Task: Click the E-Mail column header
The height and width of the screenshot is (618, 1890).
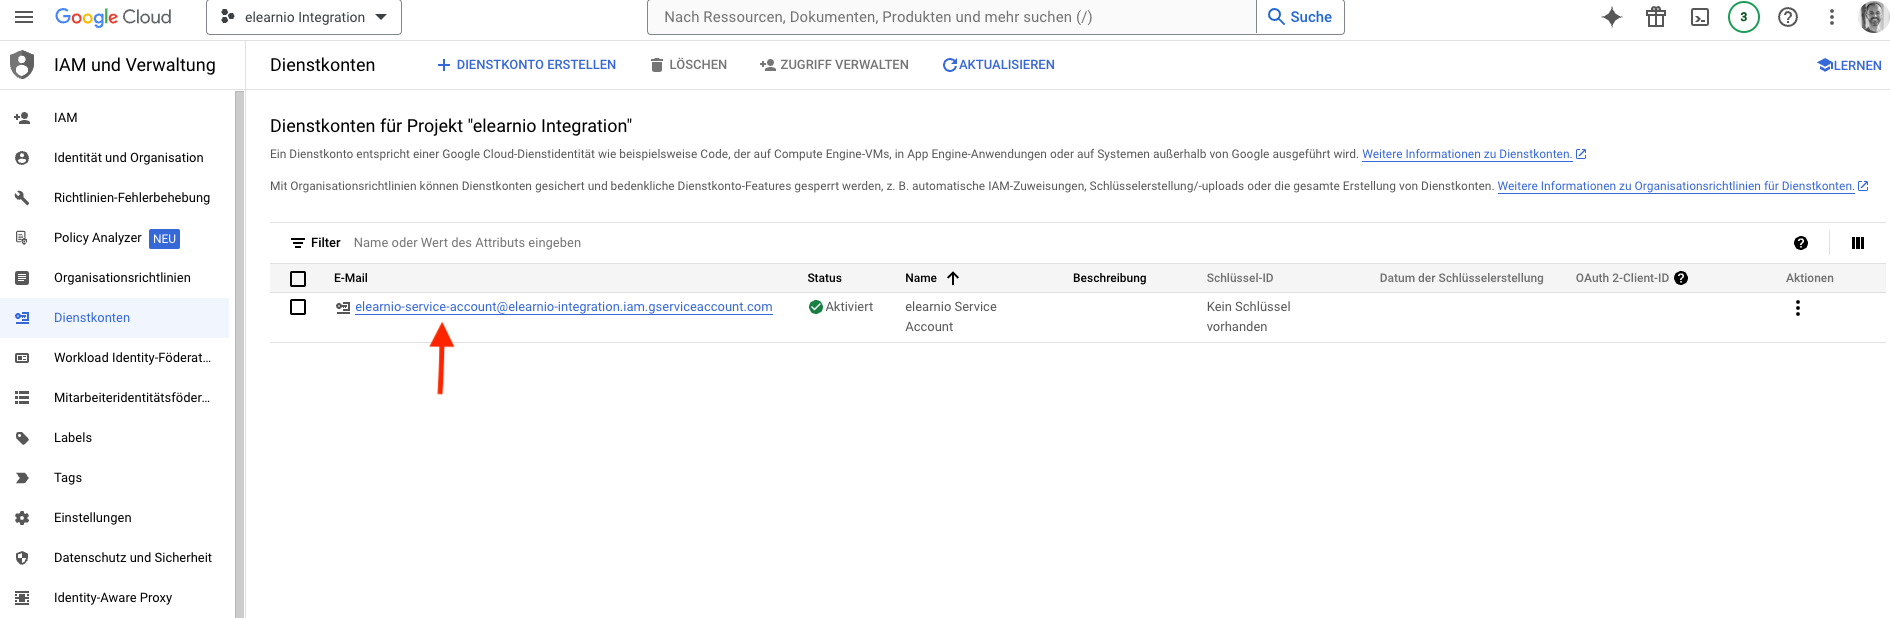Action: click(351, 278)
